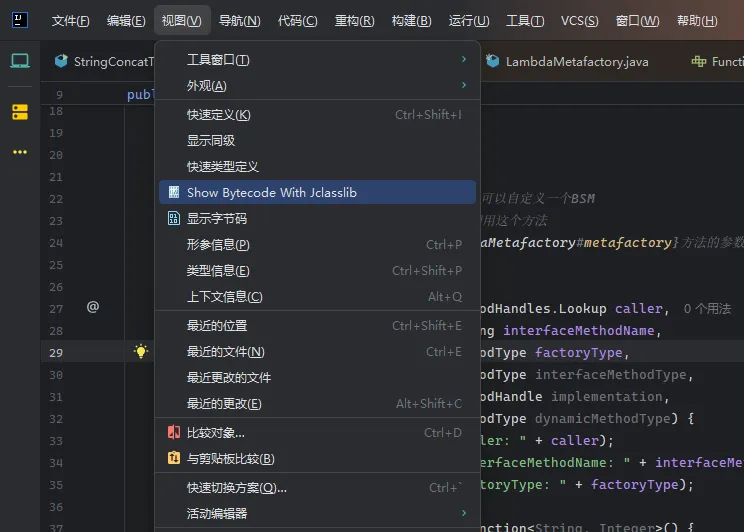Viewport: 744px width, 532px height.
Task: Click the Functi tab file icon
Action: (698, 61)
